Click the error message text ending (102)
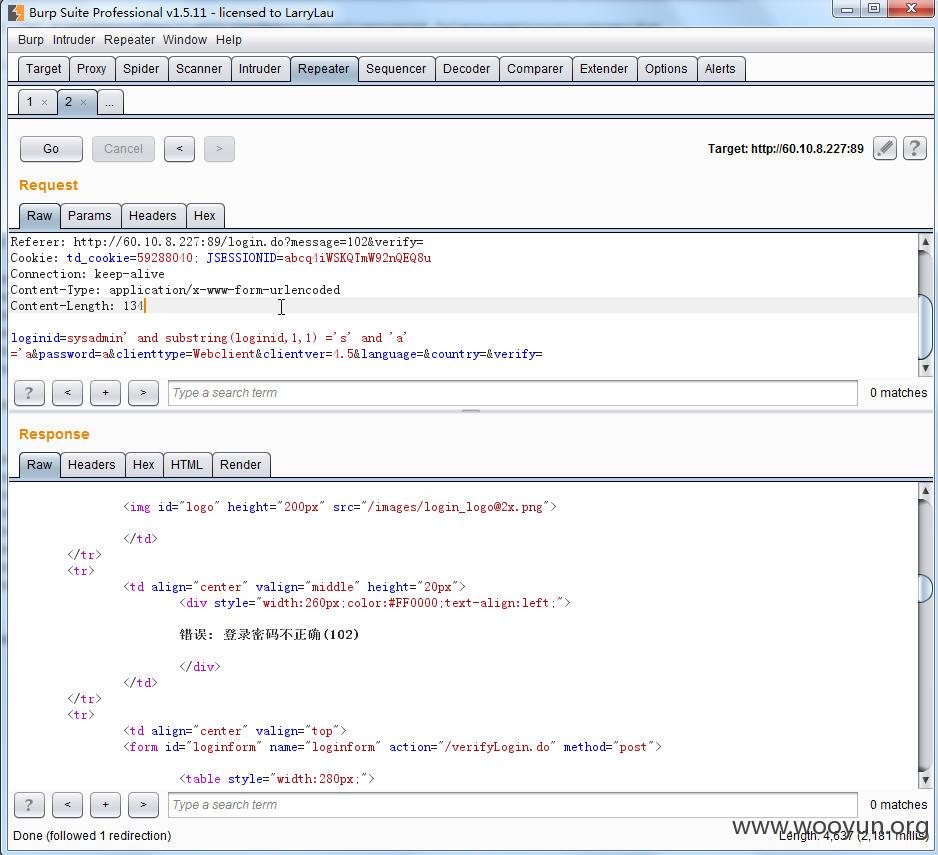Viewport: 938px width, 855px height. 269,634
